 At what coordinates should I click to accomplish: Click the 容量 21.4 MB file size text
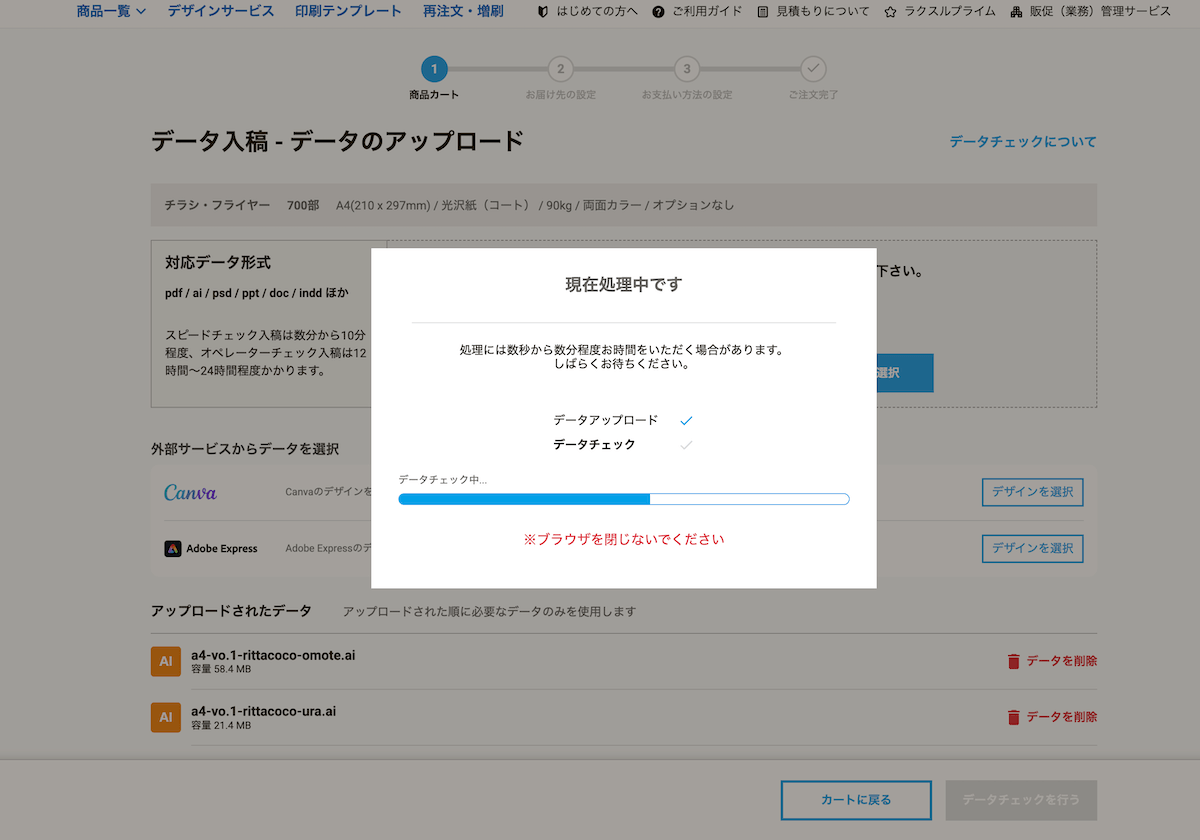coord(221,725)
